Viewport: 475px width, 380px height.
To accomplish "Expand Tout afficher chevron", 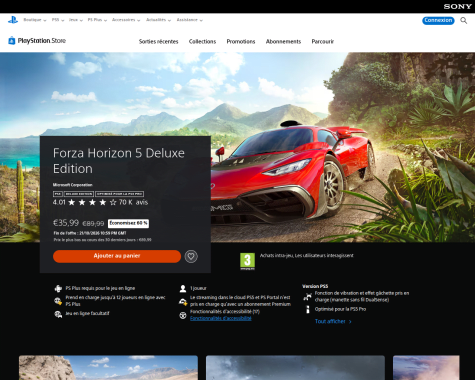I will 350,322.
